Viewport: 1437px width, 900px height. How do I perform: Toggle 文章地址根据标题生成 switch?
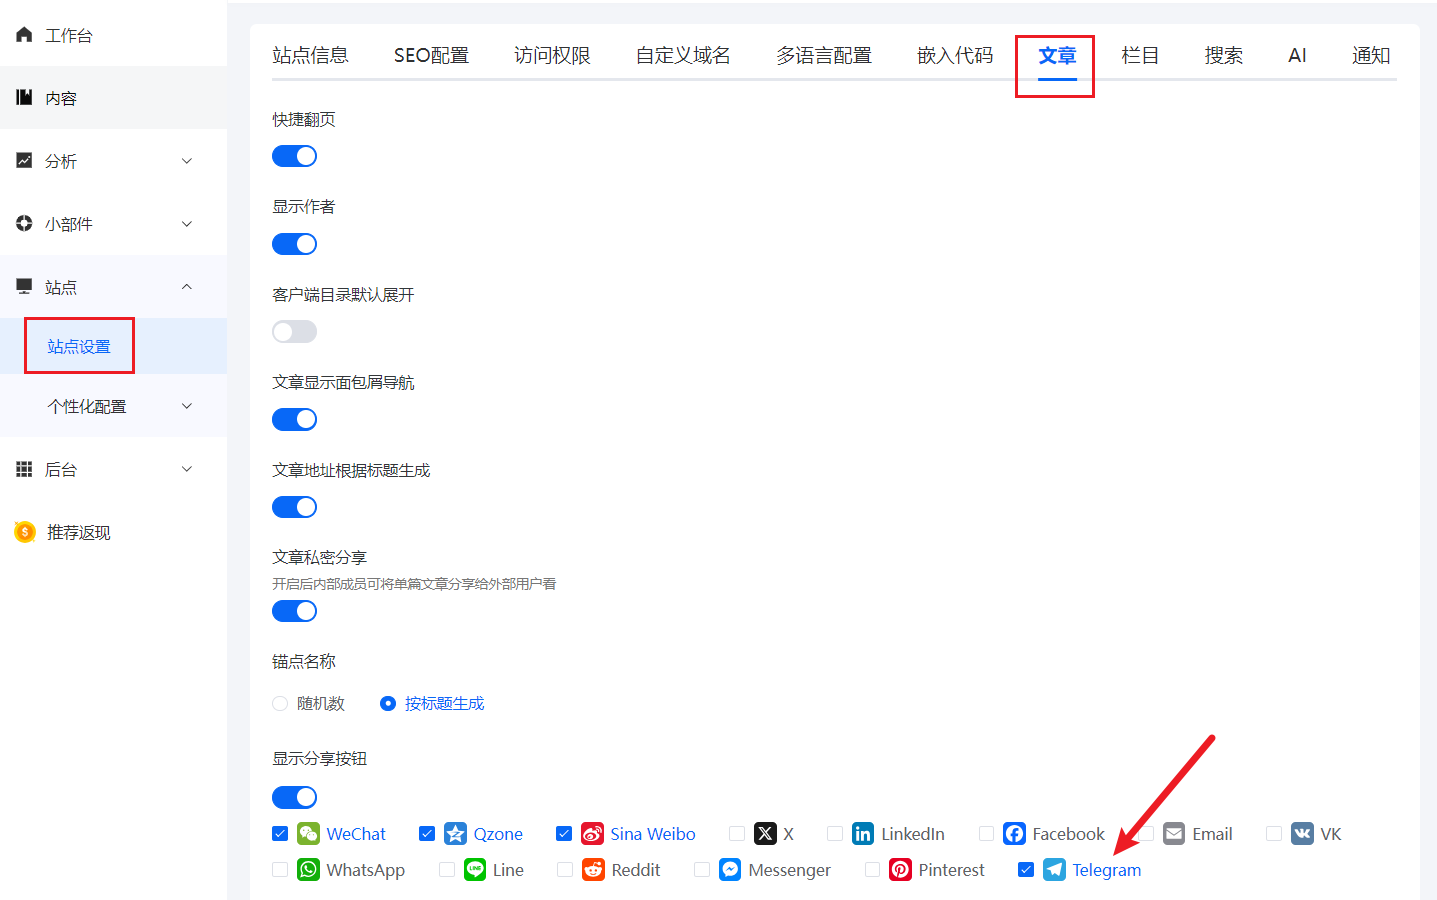[x=294, y=507]
